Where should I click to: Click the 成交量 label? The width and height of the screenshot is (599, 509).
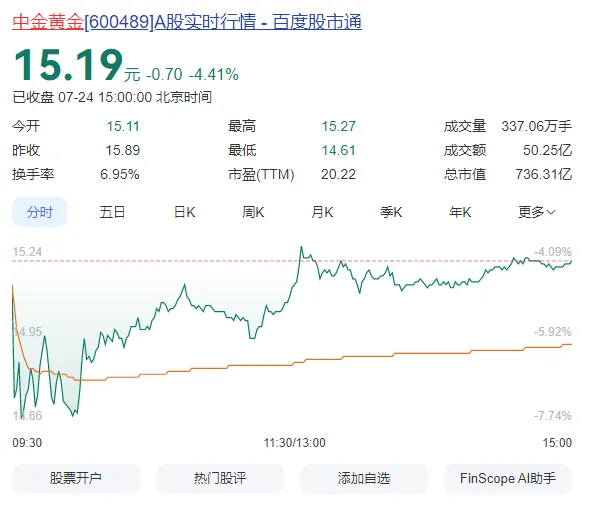[465, 126]
